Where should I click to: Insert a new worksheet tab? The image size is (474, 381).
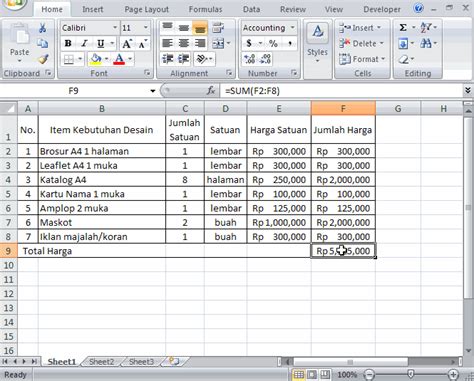coord(174,361)
